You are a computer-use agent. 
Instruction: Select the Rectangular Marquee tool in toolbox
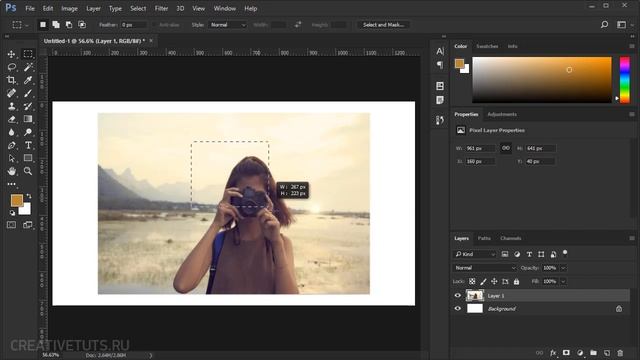[28, 54]
